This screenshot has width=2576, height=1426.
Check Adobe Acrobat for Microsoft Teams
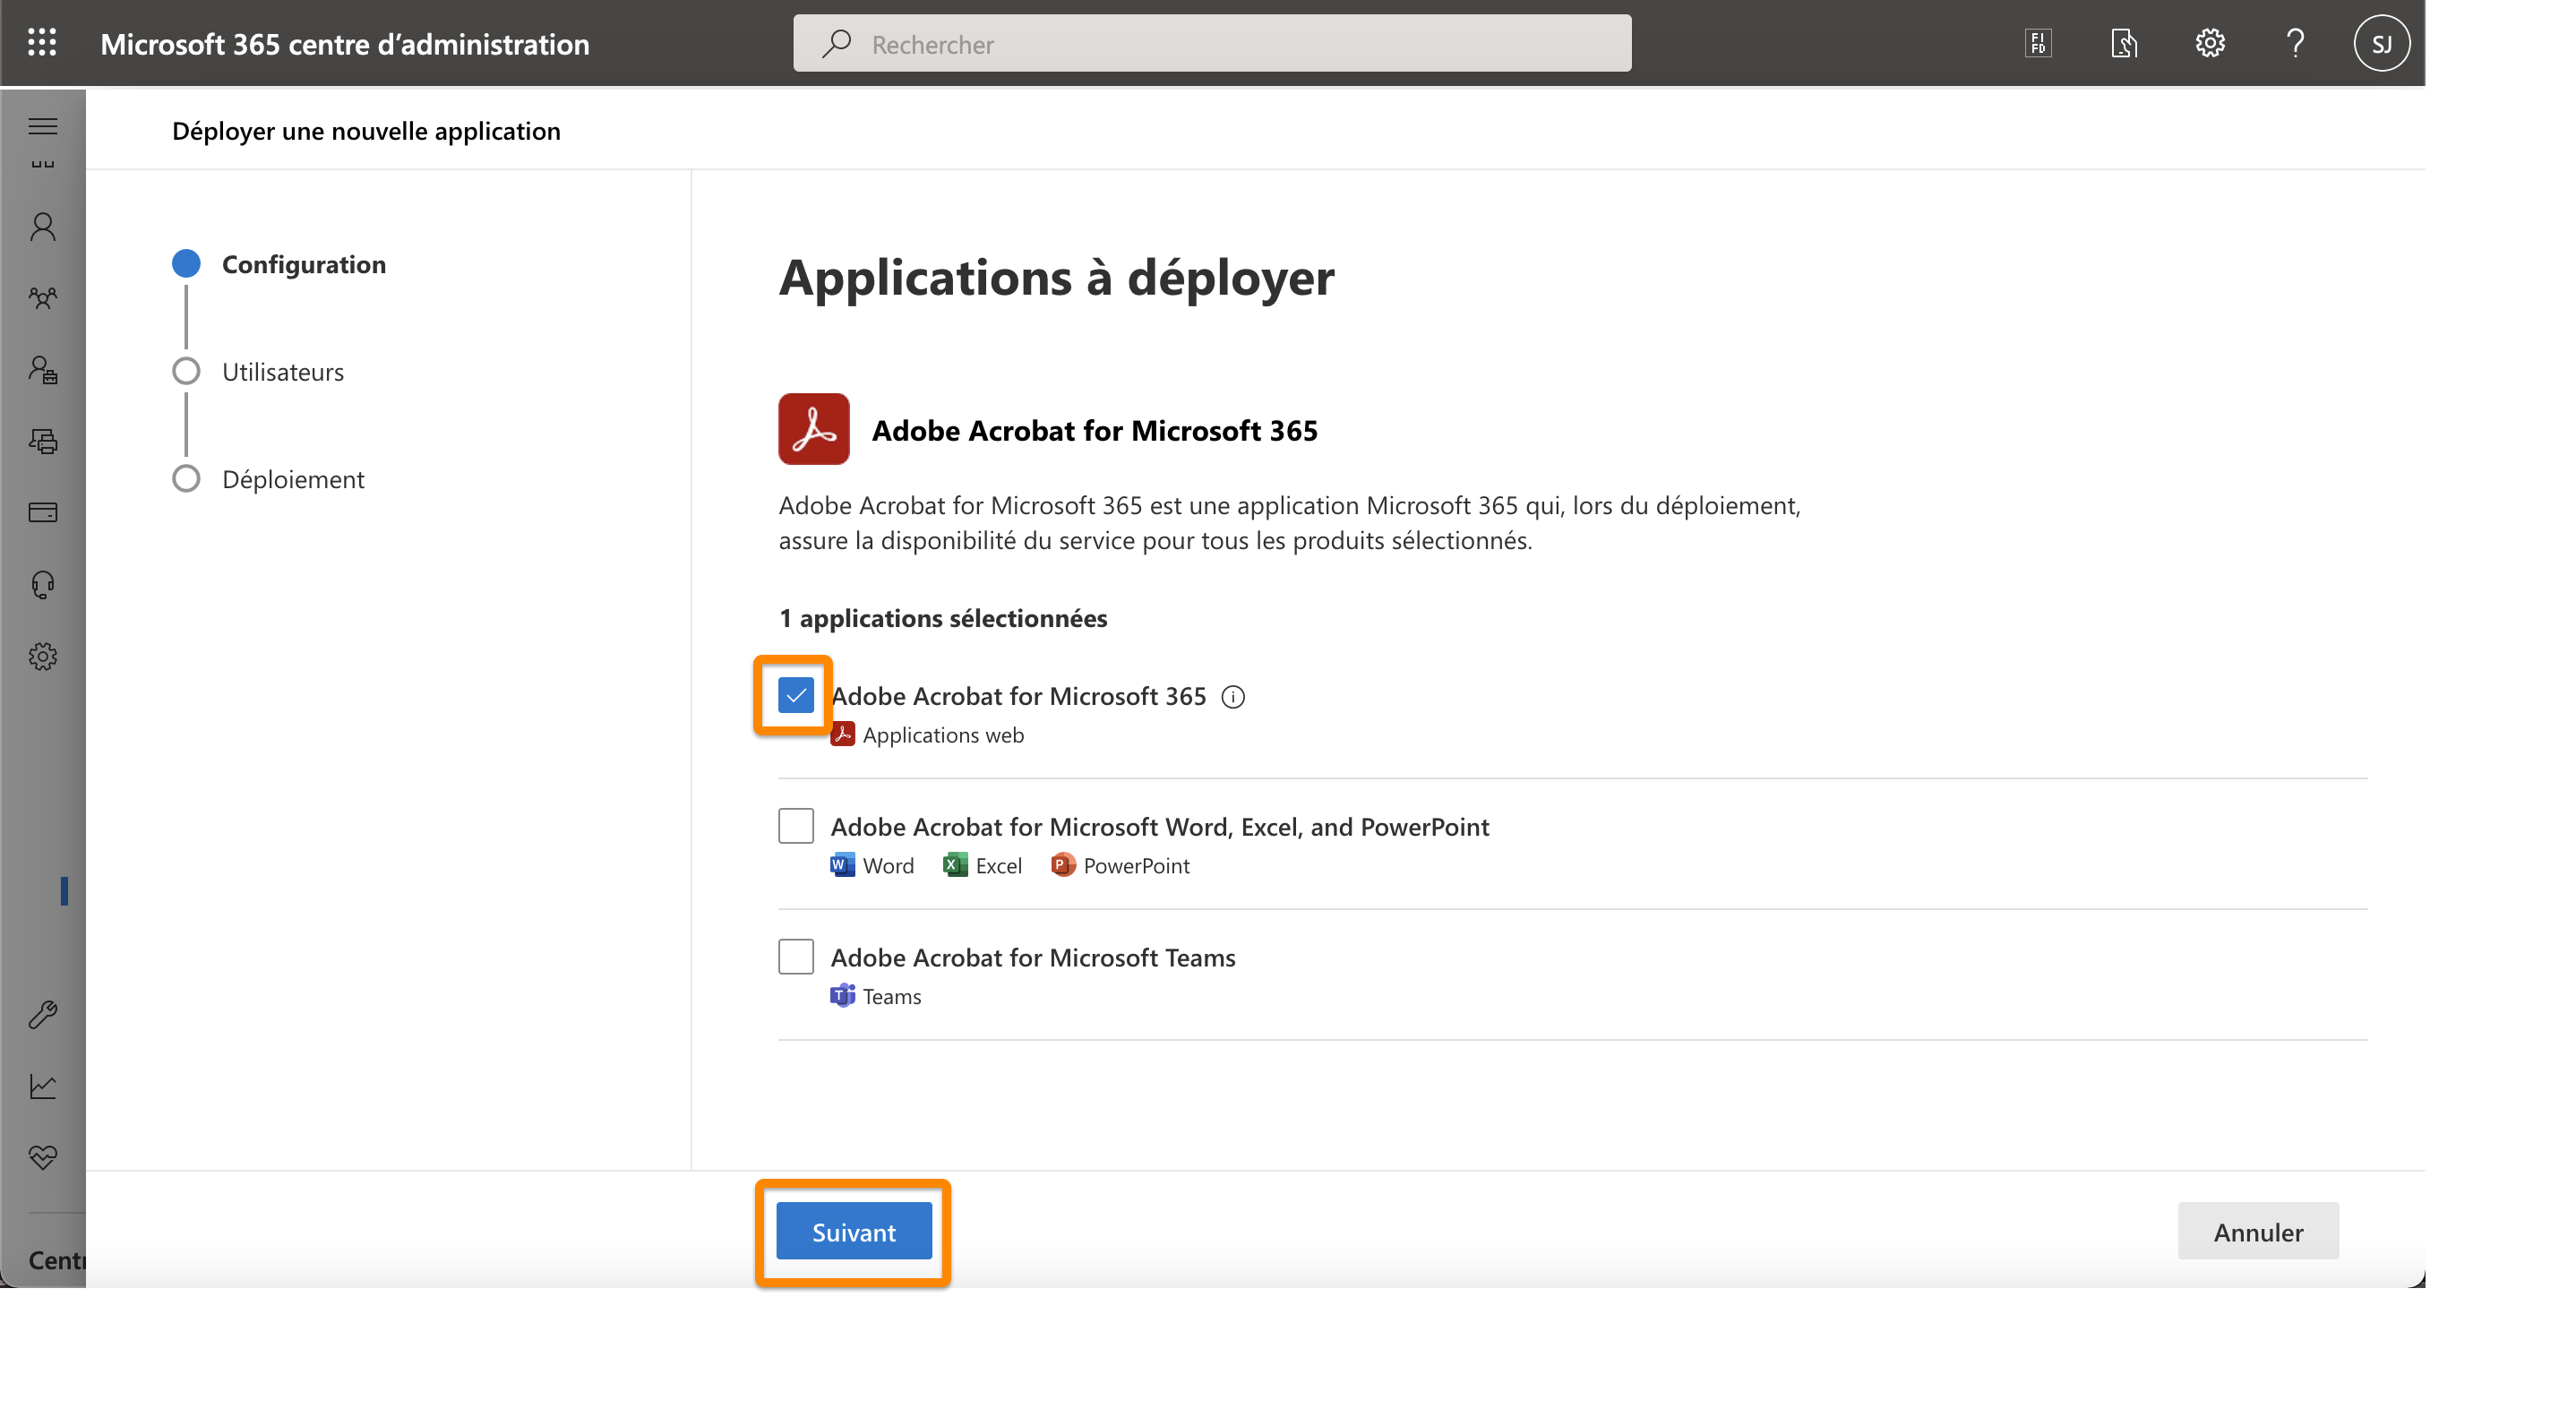click(x=795, y=956)
